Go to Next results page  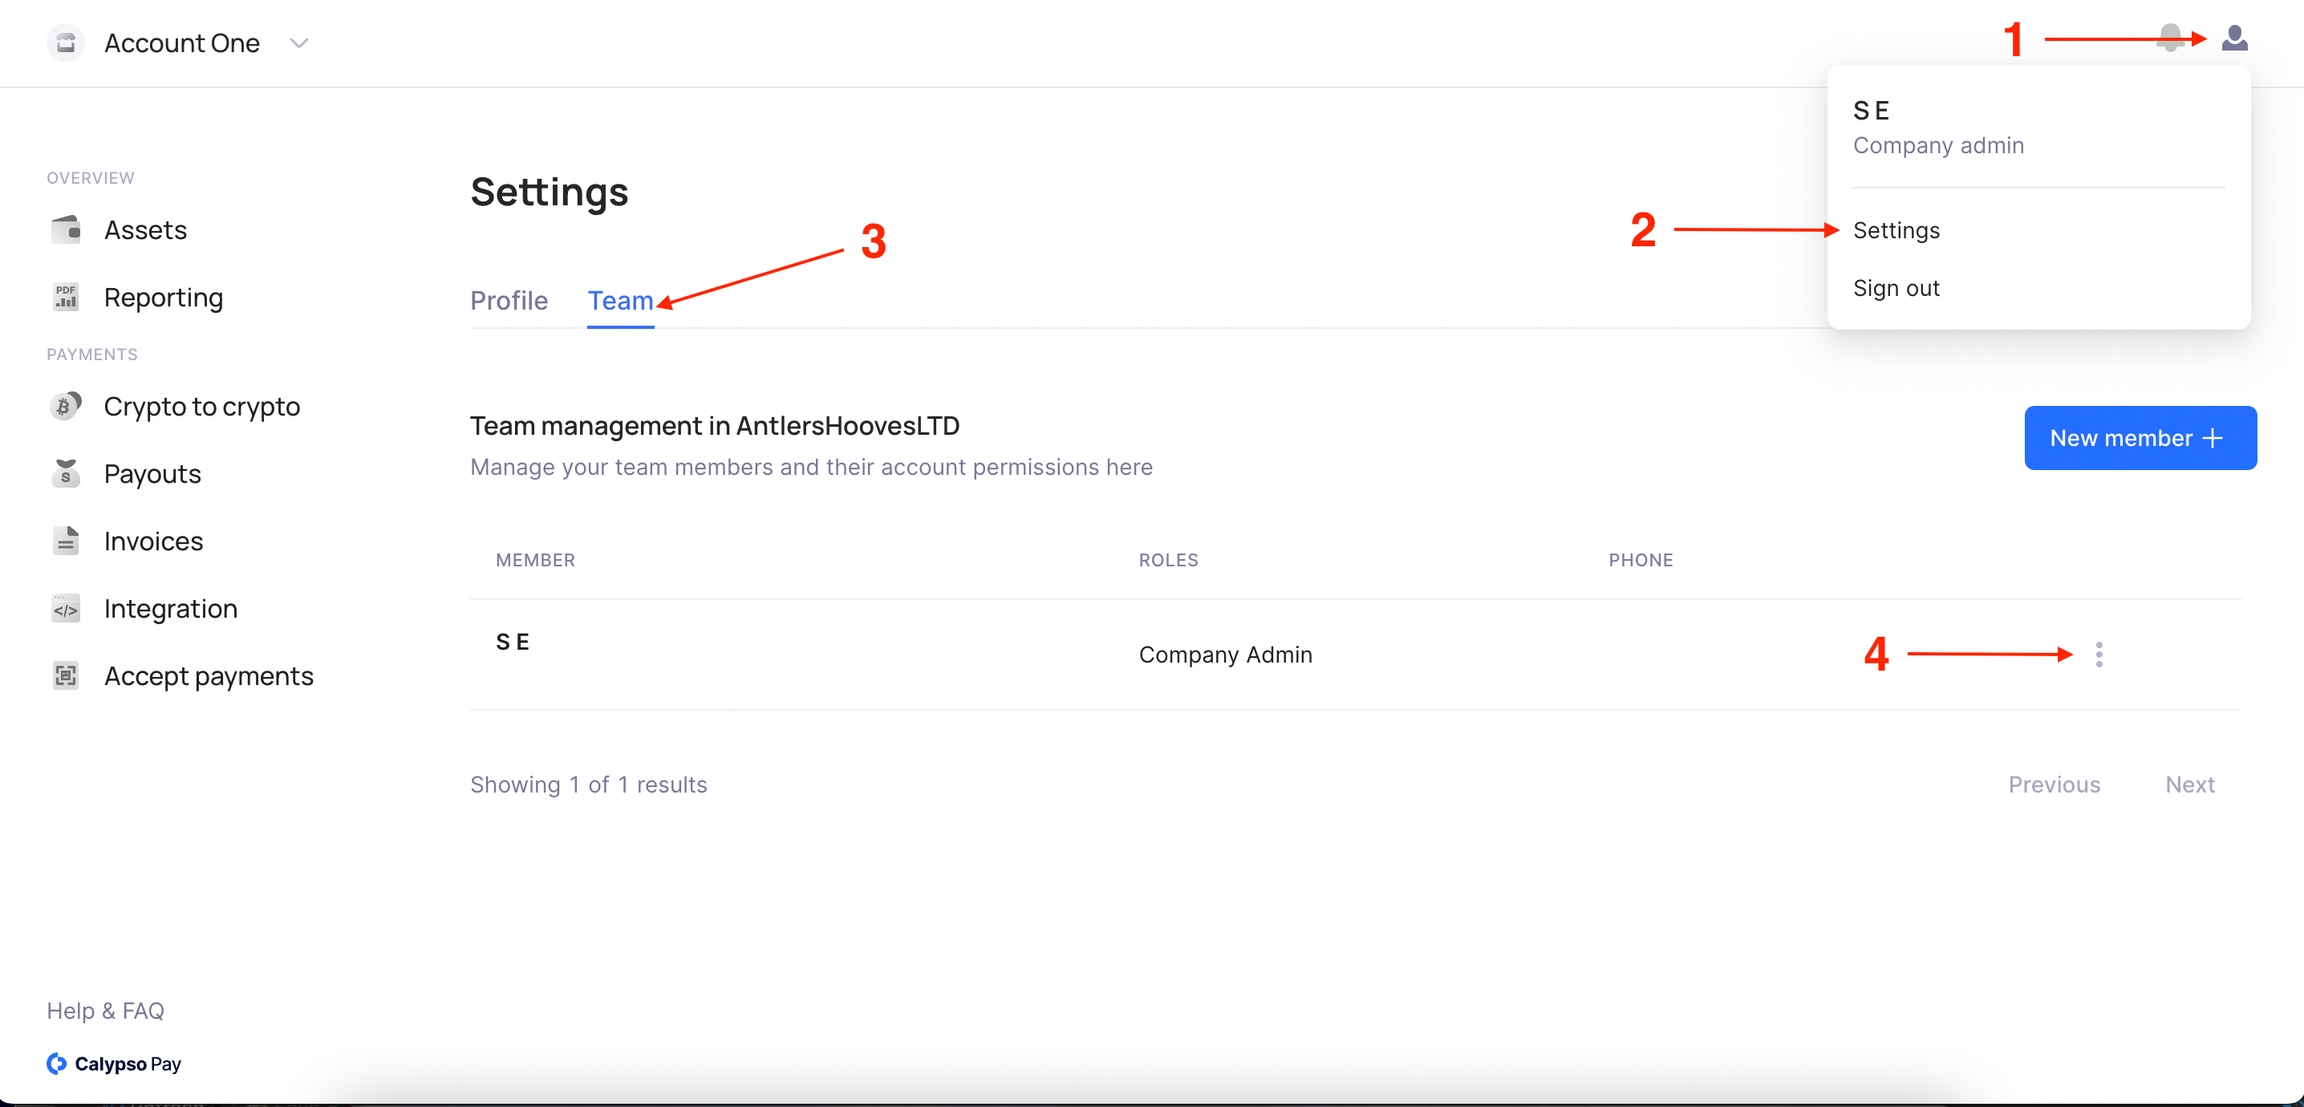[x=2189, y=785]
